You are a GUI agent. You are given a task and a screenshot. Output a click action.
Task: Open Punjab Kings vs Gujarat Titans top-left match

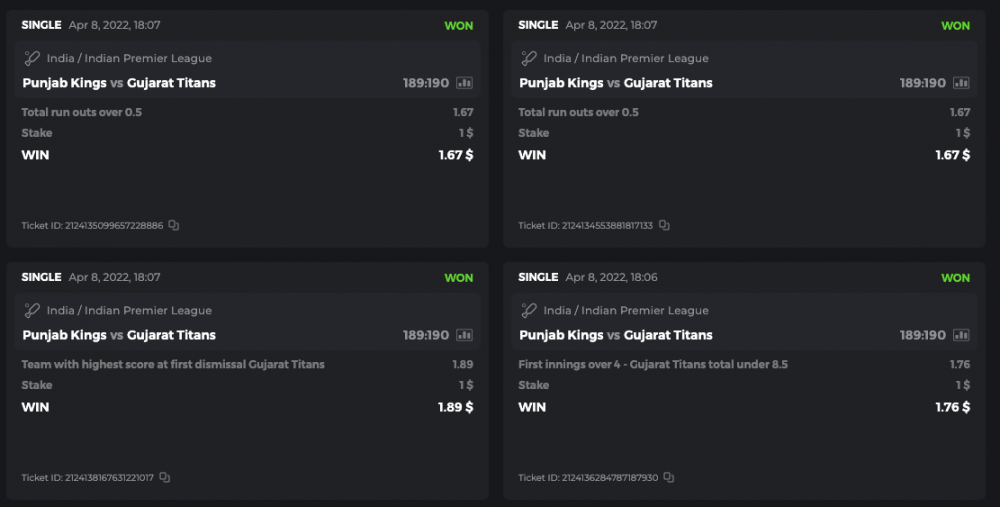pyautogui.click(x=119, y=83)
